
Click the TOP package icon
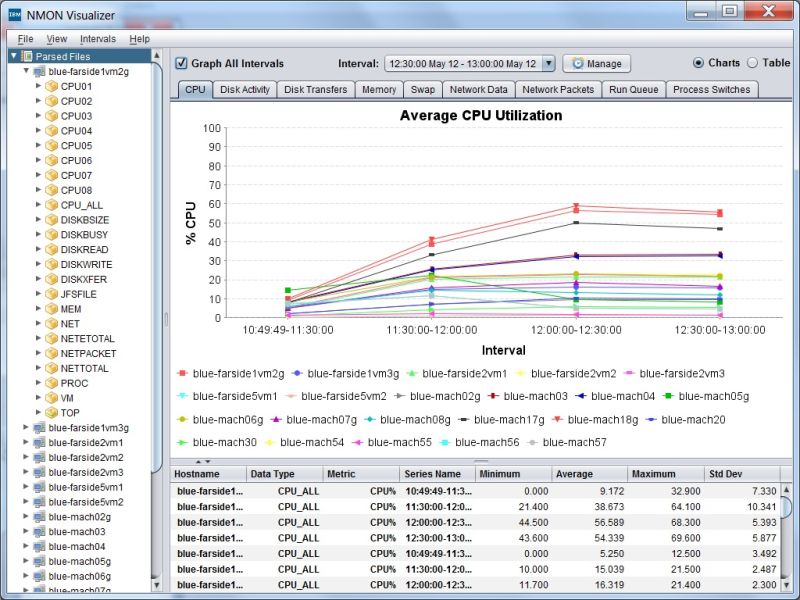coord(52,413)
